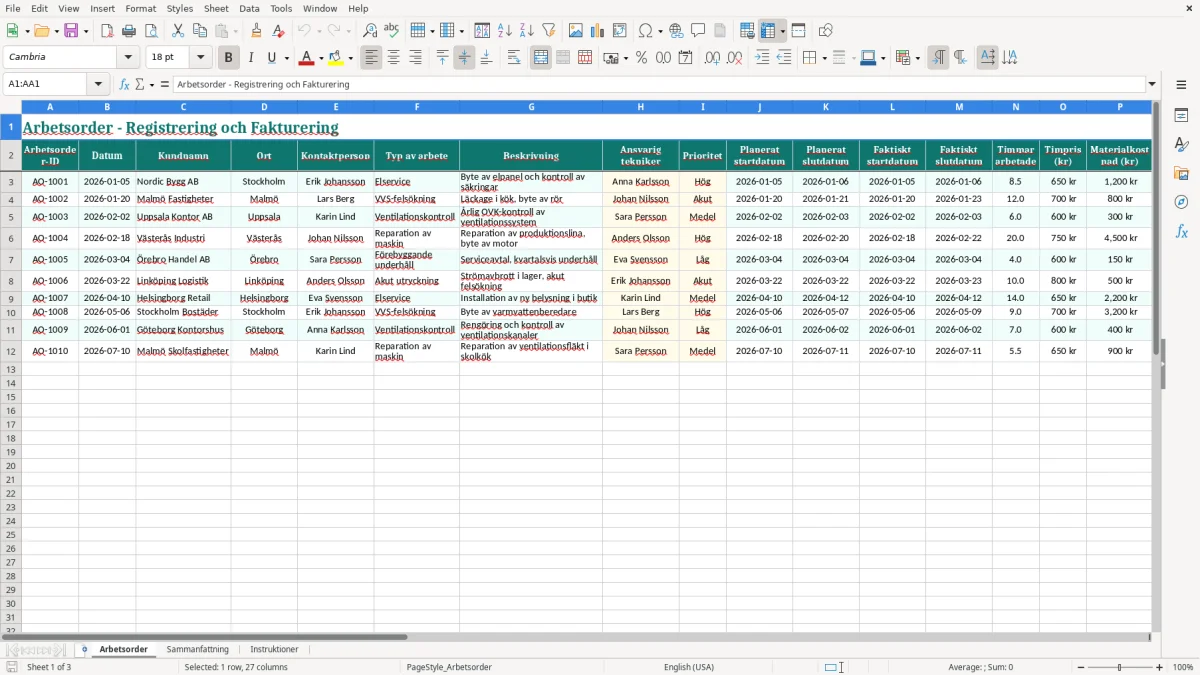The height and width of the screenshot is (675, 1200).
Task: Open the Font Name dropdown list
Action: click(129, 58)
